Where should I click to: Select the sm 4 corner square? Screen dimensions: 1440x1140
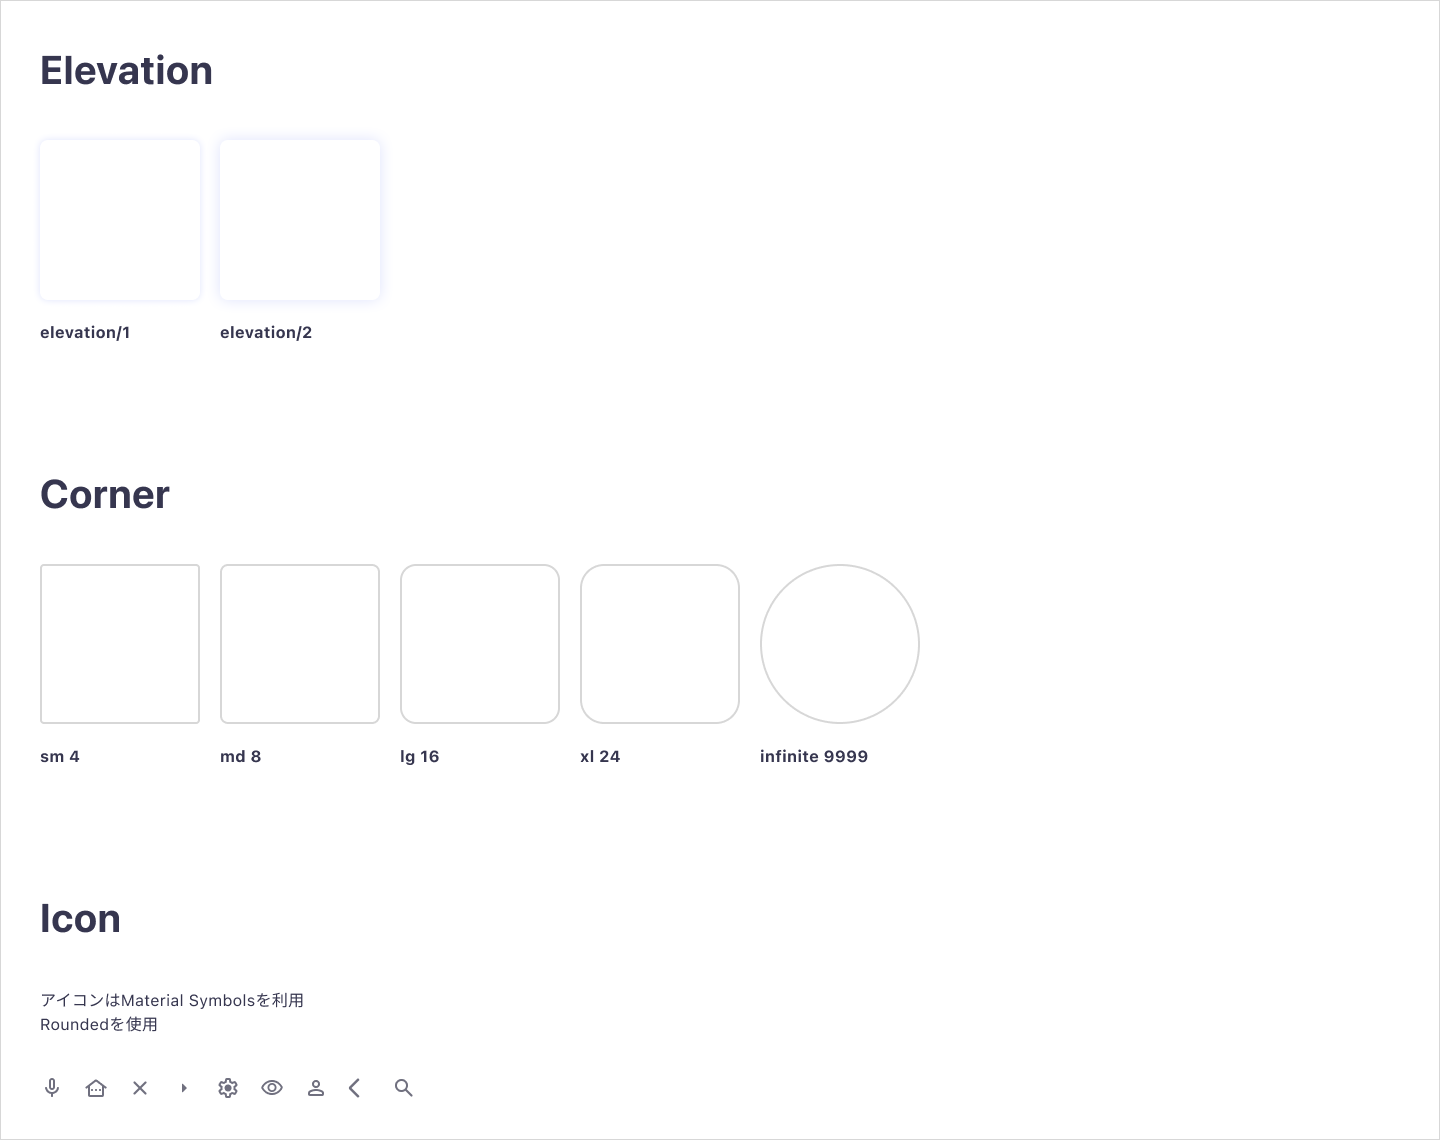click(120, 644)
